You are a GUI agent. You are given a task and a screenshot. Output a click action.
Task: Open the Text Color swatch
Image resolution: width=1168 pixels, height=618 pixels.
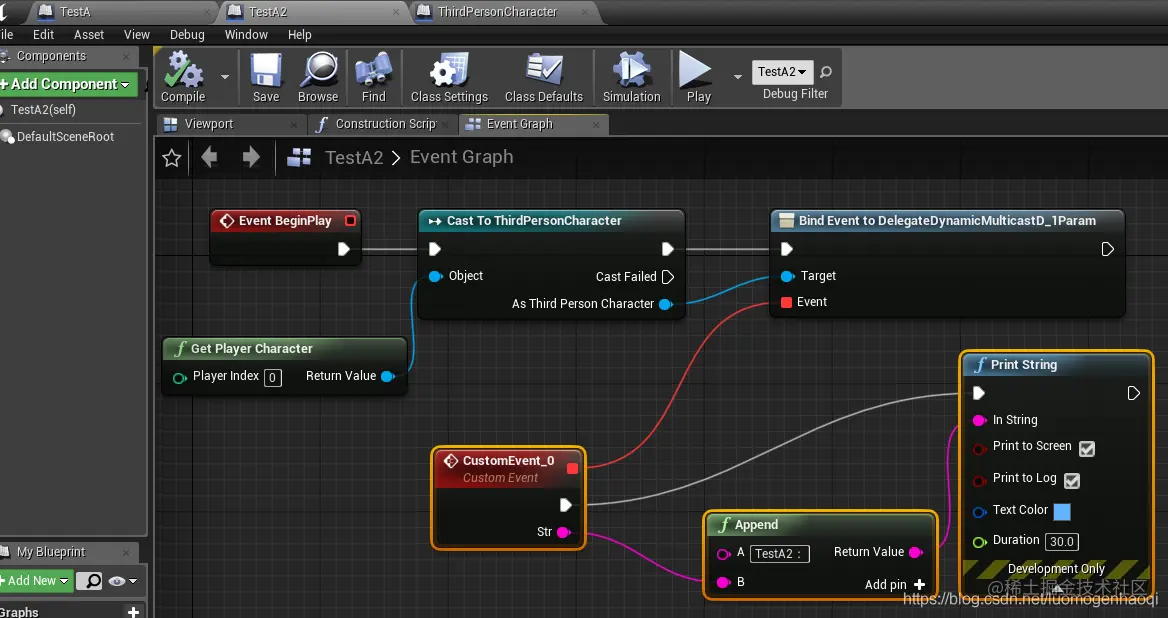pyautogui.click(x=1062, y=512)
